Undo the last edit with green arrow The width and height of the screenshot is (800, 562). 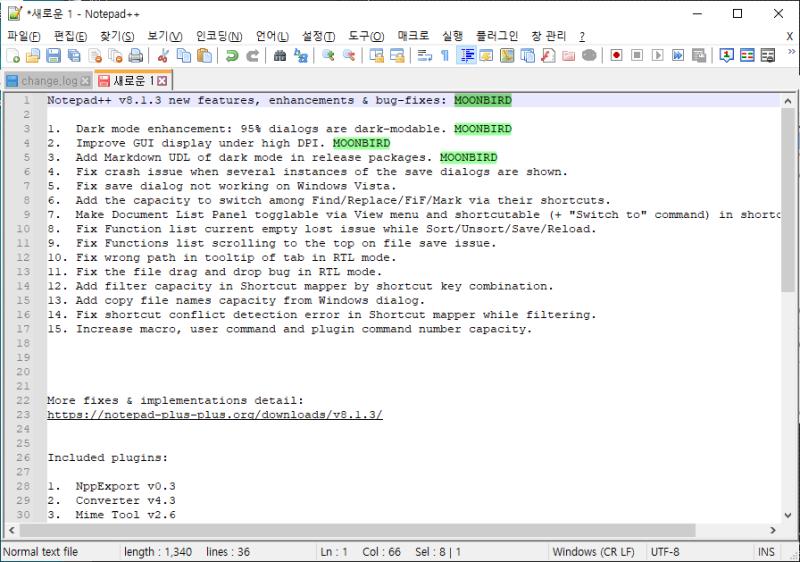[x=232, y=56]
